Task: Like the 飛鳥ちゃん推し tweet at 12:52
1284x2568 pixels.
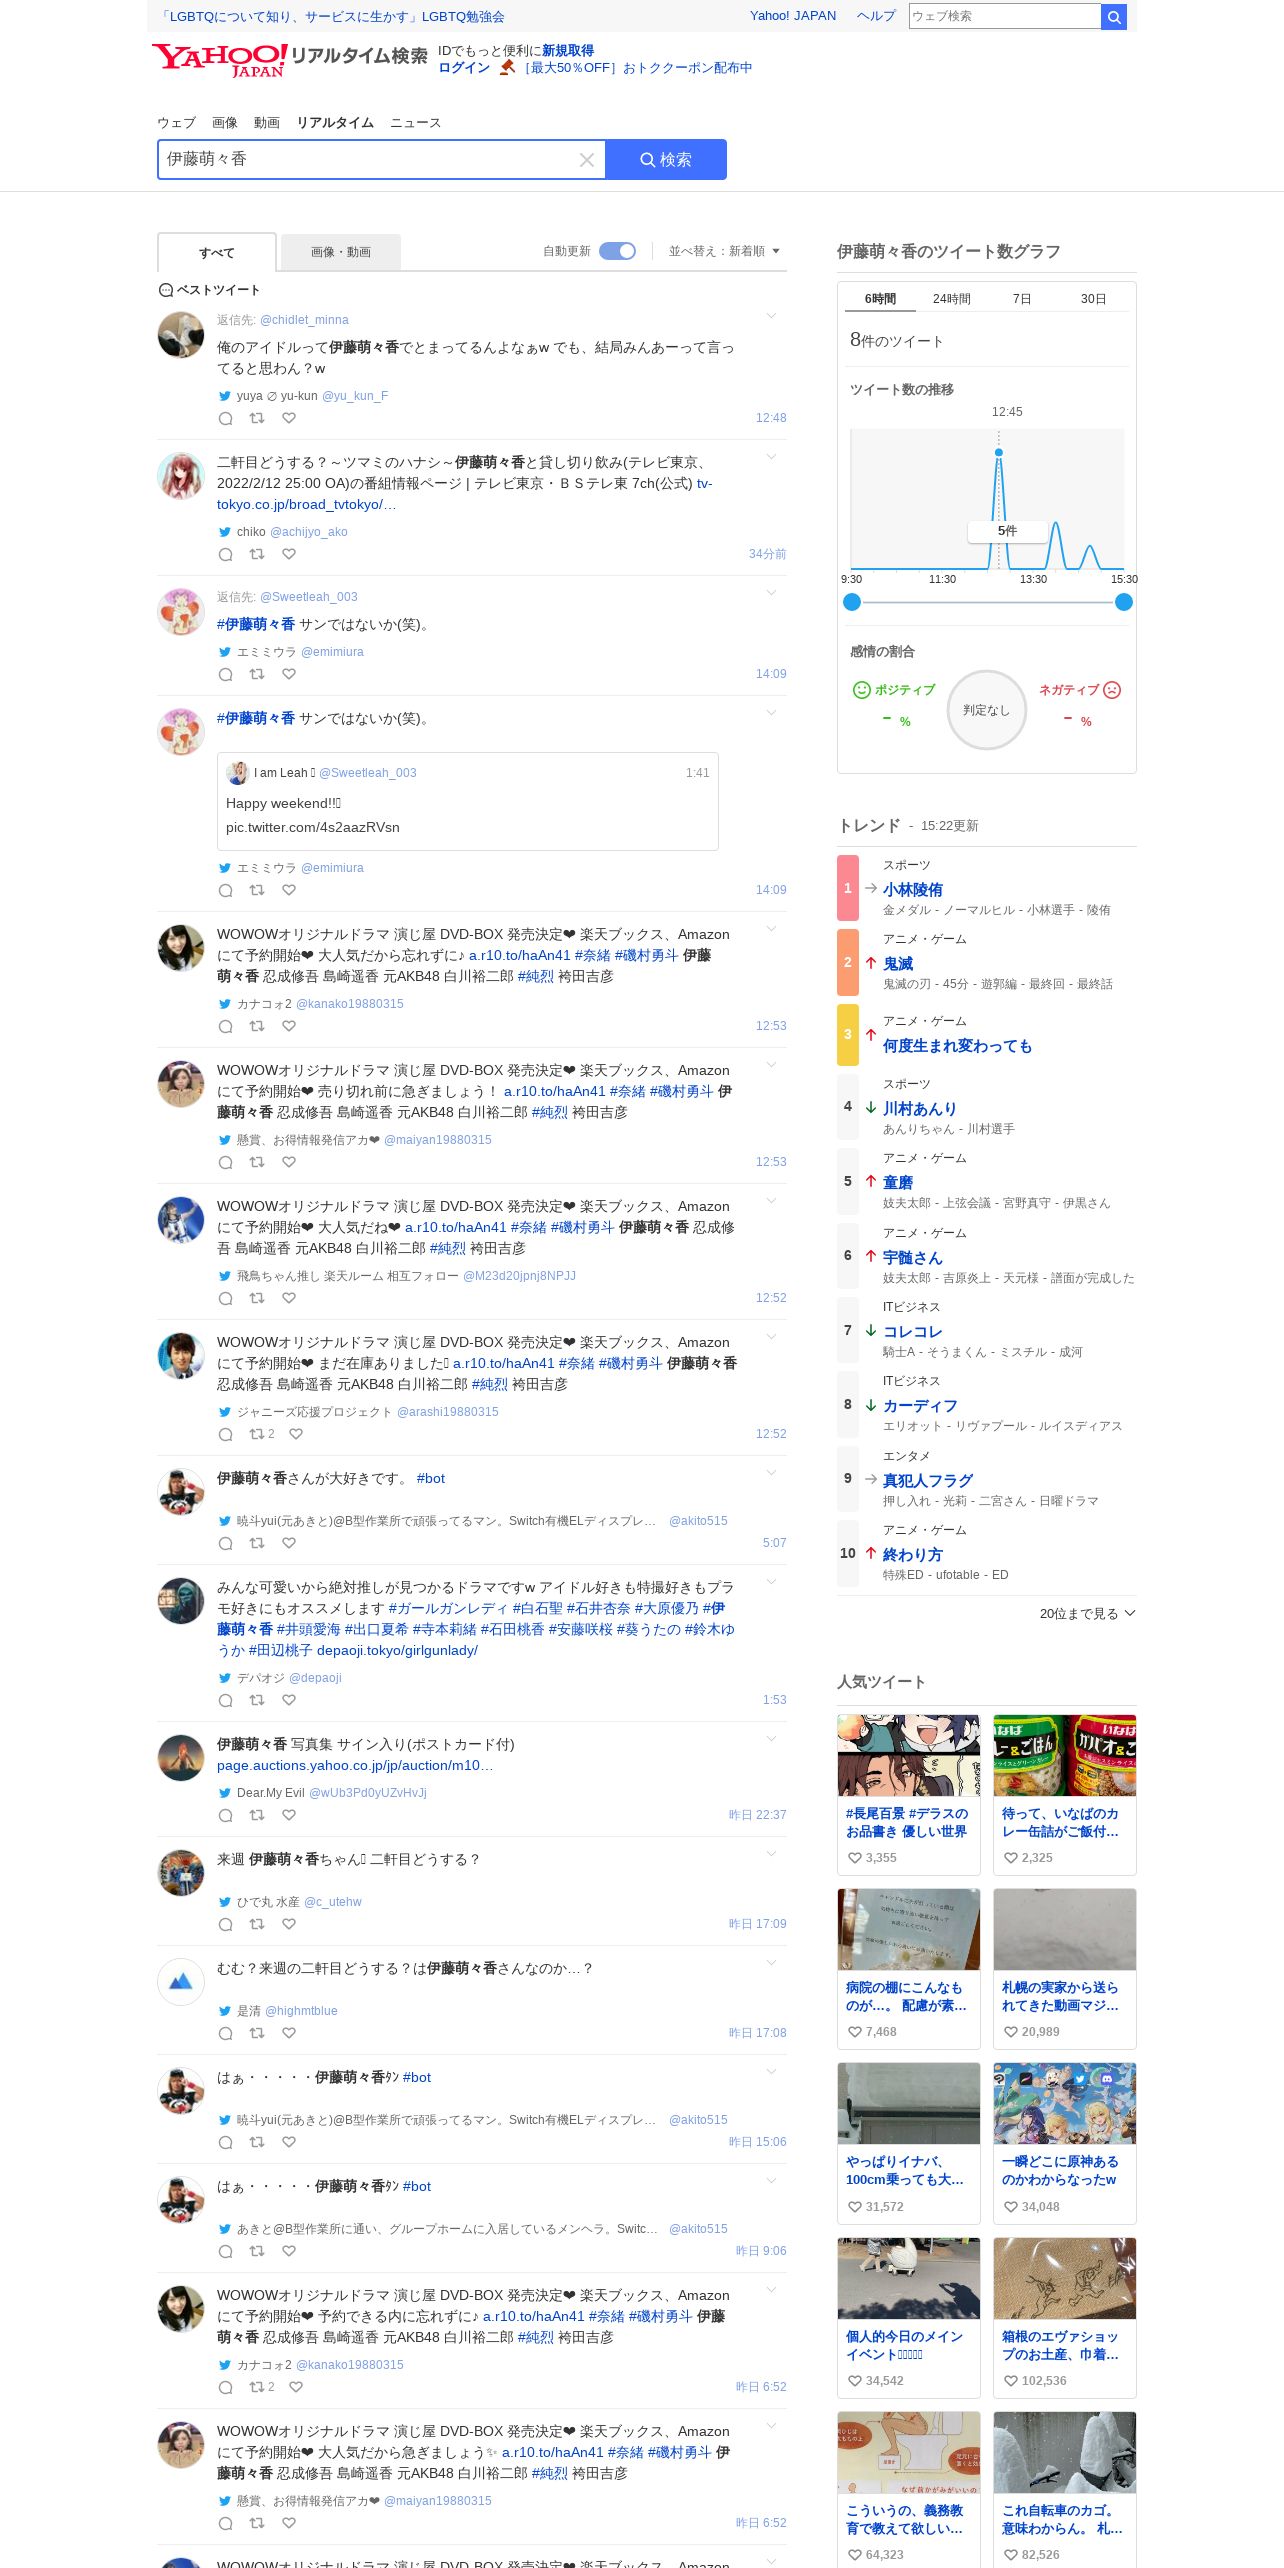Action: (x=289, y=1298)
